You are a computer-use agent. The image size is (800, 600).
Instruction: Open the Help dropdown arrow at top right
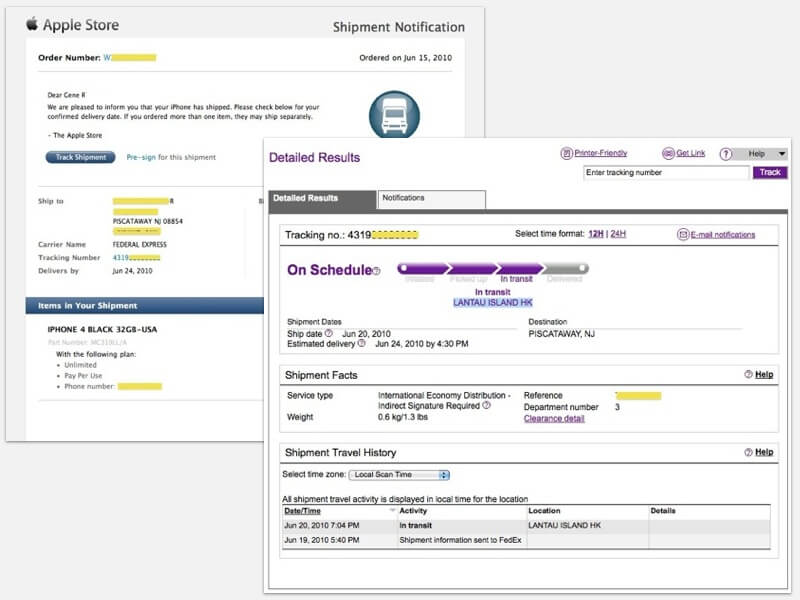782,154
